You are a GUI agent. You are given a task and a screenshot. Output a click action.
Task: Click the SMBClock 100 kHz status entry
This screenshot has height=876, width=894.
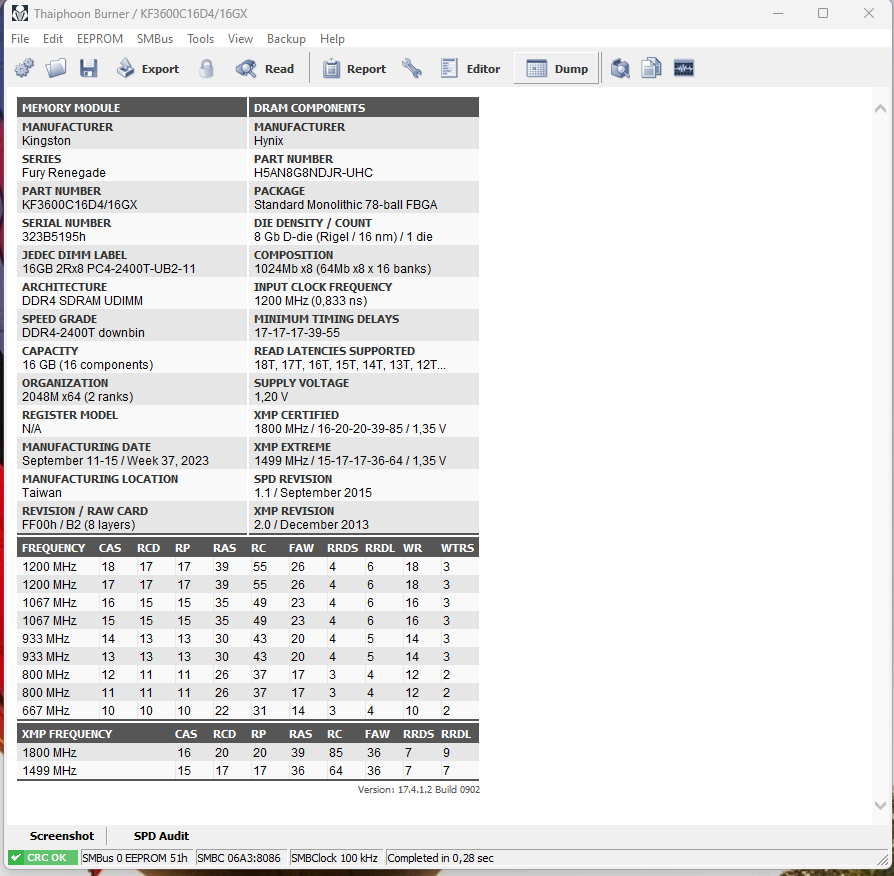(x=334, y=858)
